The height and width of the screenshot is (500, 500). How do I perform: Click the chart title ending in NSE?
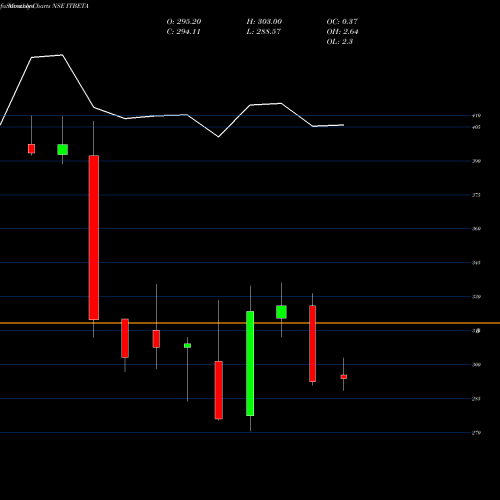click(x=44, y=6)
